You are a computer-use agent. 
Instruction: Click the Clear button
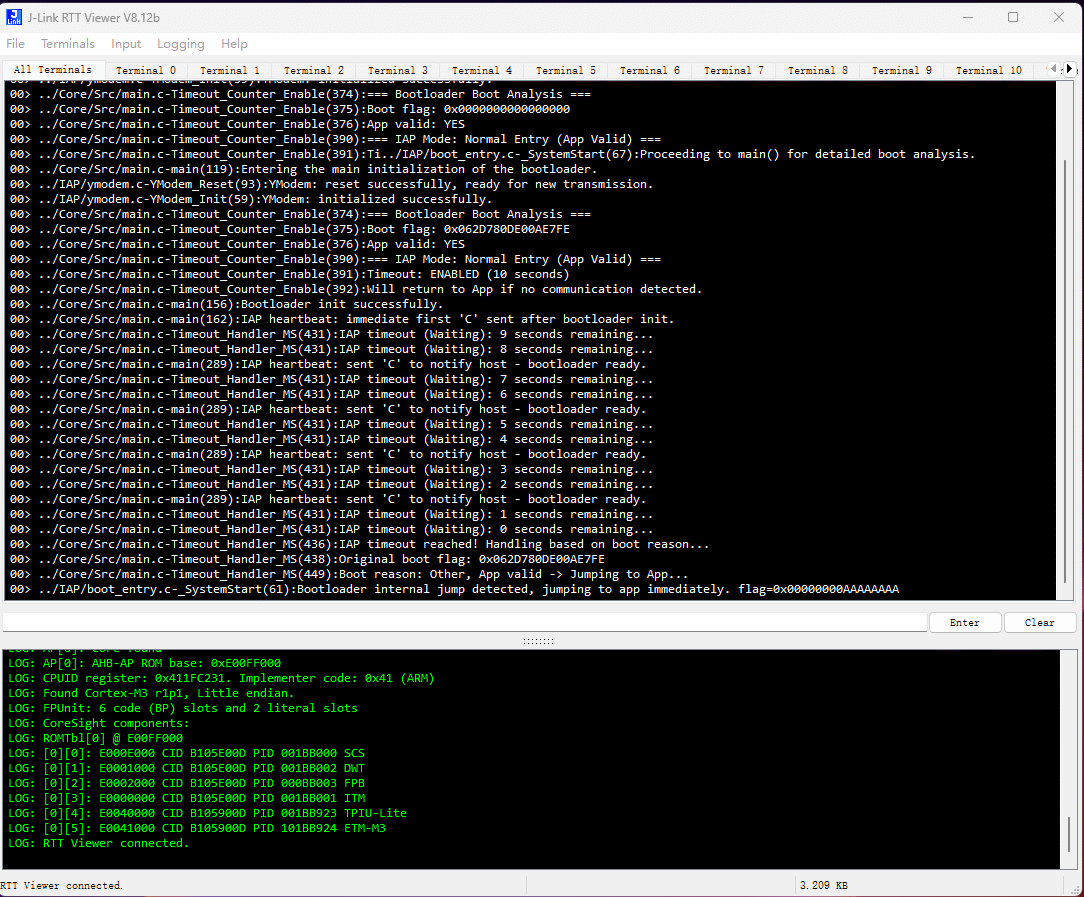coord(1039,623)
